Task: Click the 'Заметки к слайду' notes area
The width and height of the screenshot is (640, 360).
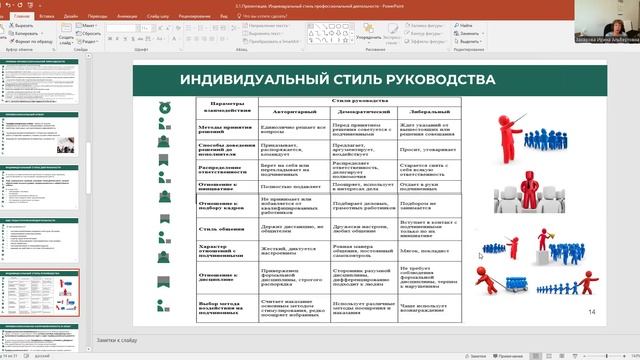Action: click(x=117, y=340)
